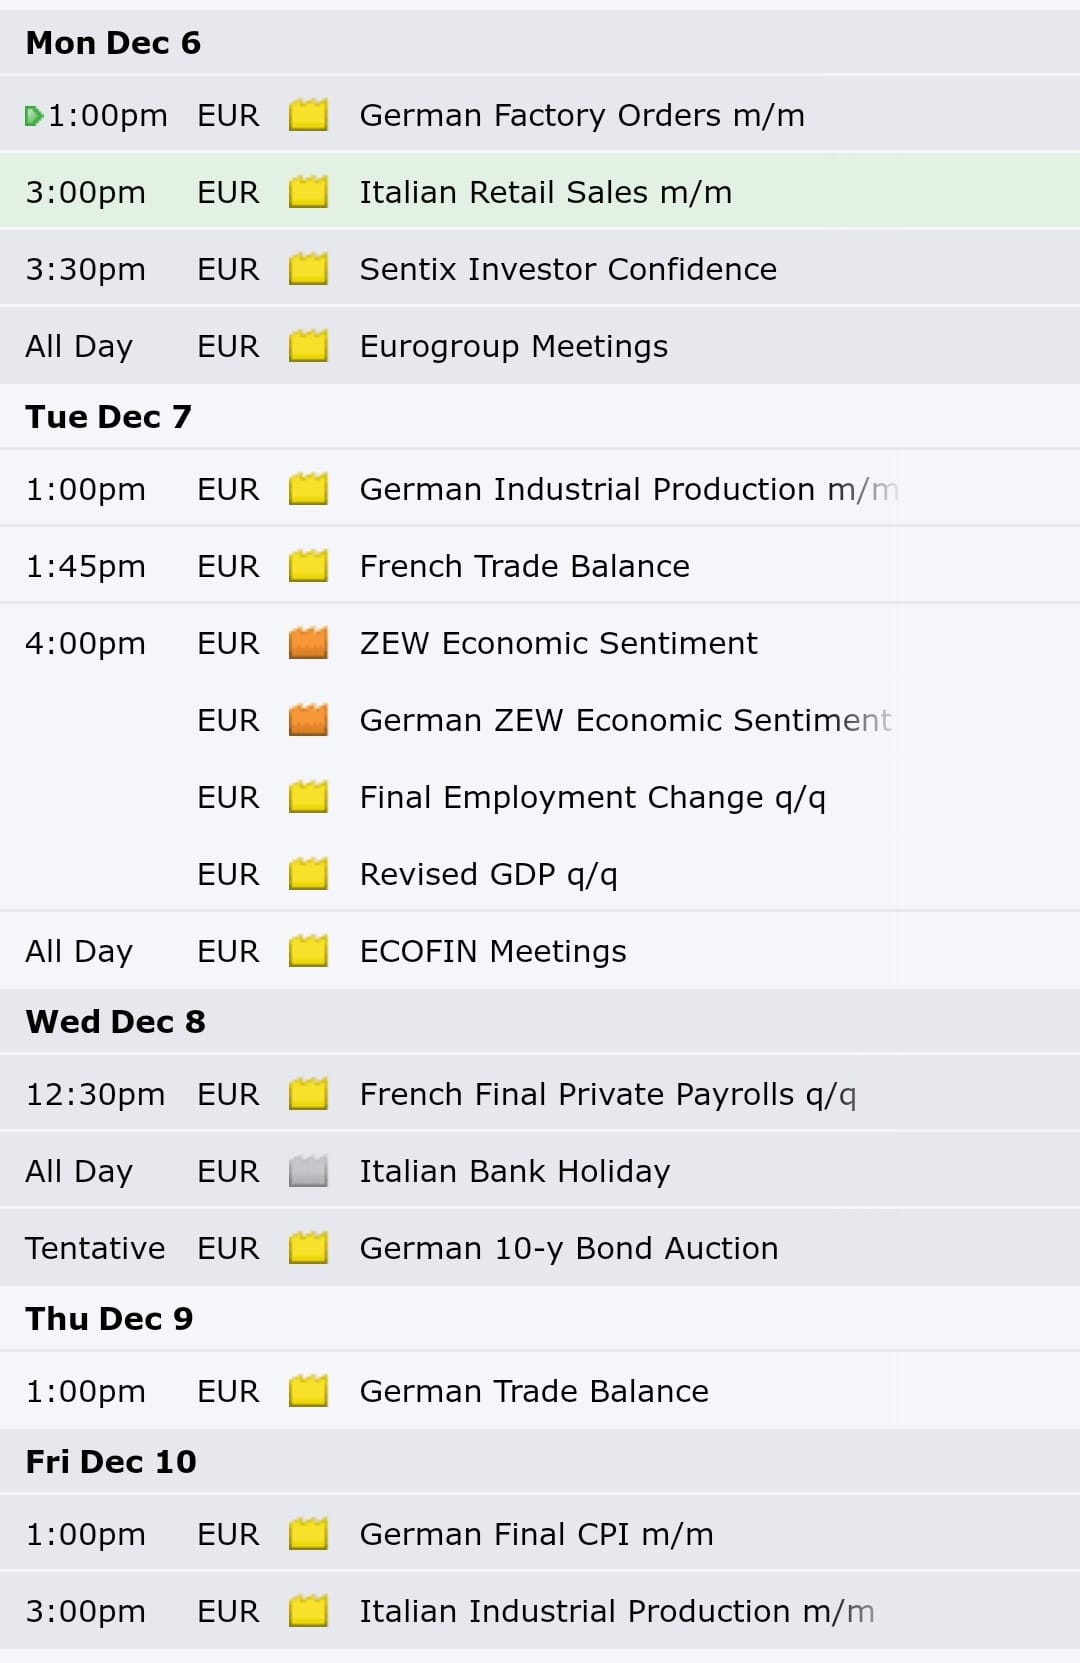Select French Final Private Payrolls q/q
The image size is (1080, 1663).
(x=540, y=1094)
